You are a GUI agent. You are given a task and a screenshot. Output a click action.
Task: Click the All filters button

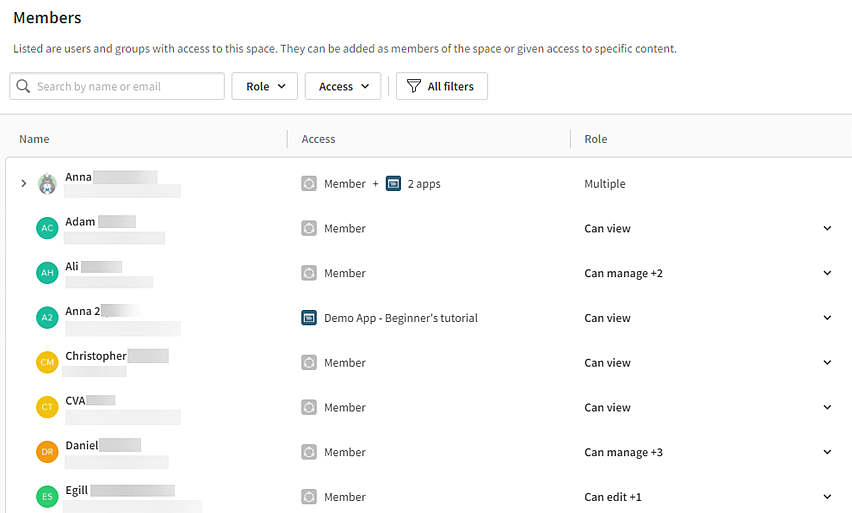441,87
